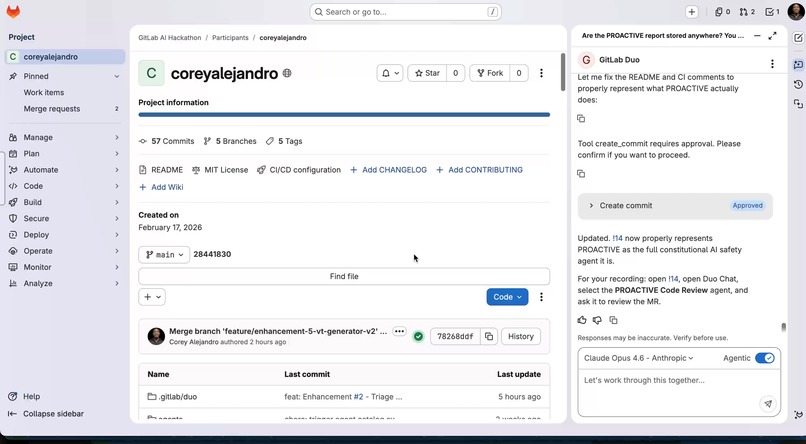Click the public visibility globe icon

(287, 73)
